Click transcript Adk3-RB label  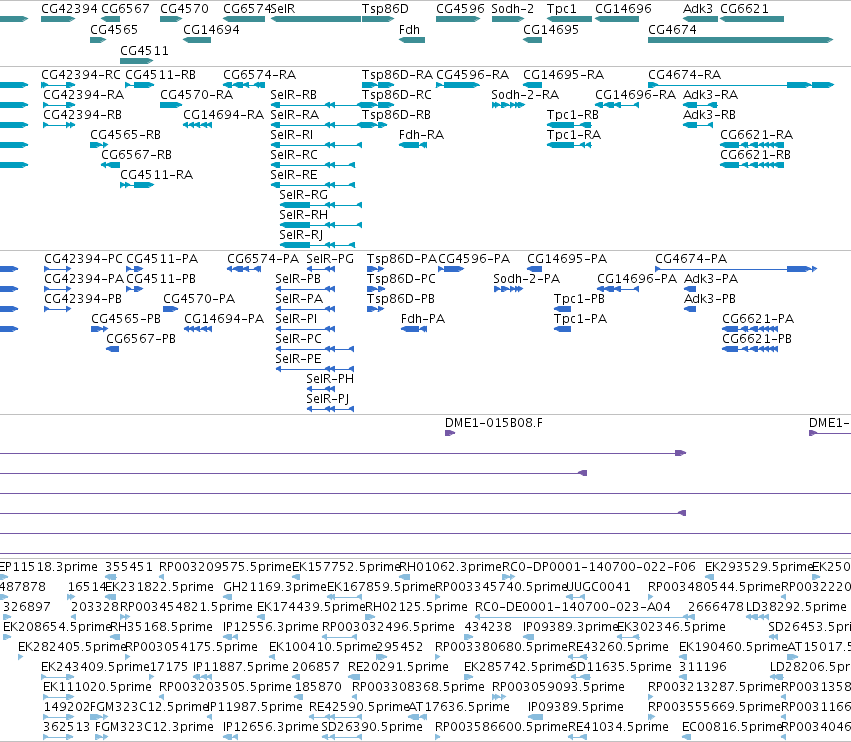tap(709, 115)
